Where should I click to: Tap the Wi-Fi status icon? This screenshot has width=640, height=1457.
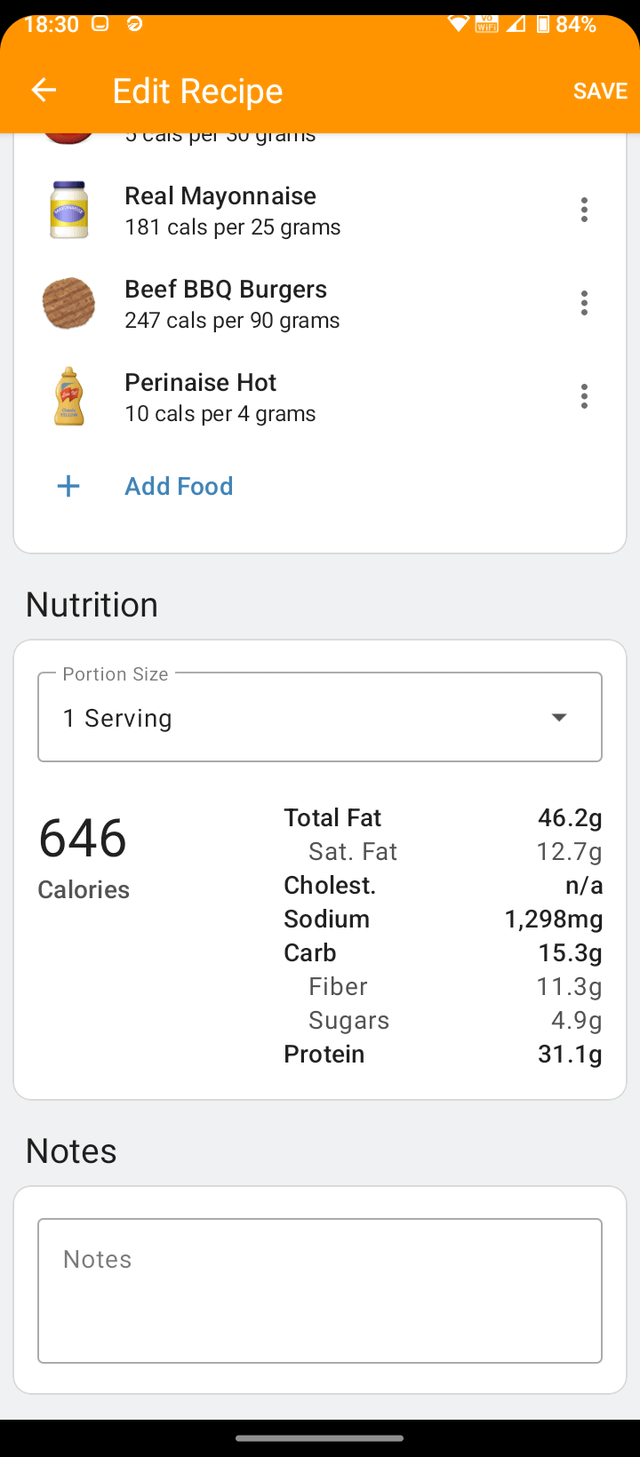click(459, 24)
